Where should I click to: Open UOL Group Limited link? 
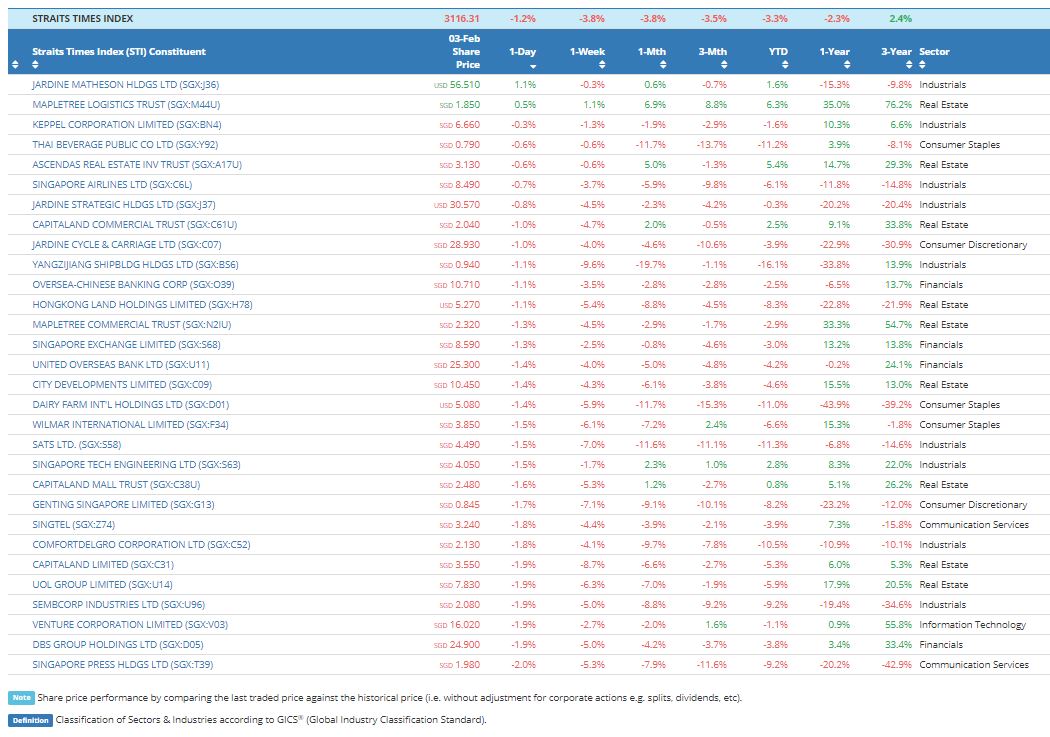102,585
